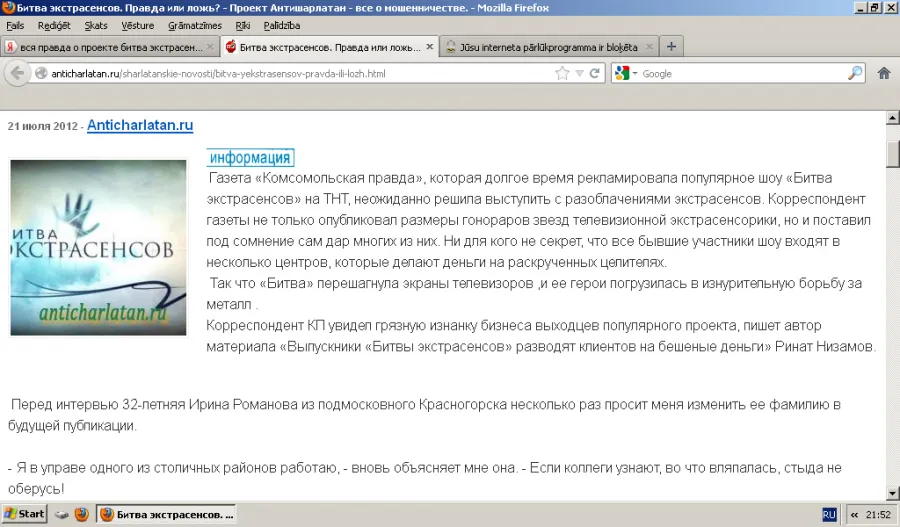Screen dimensions: 900x527
Task: Select the Битва экстрасенсов. Правда или ложь tab
Action: pyautogui.click(x=329, y=47)
